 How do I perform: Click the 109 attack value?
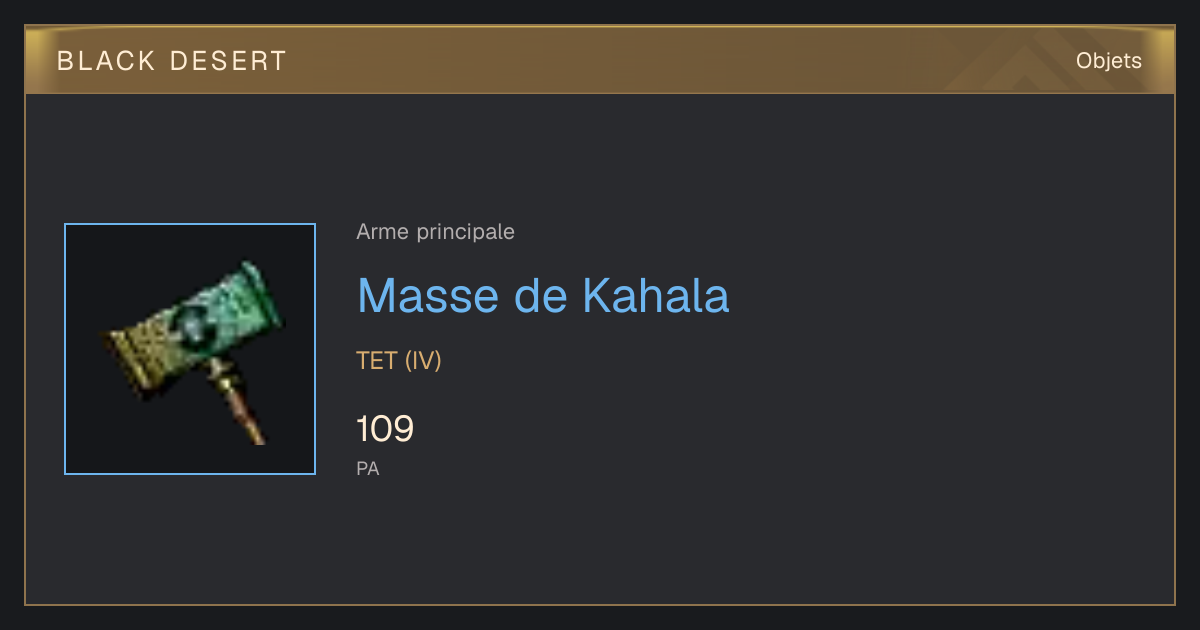(385, 429)
